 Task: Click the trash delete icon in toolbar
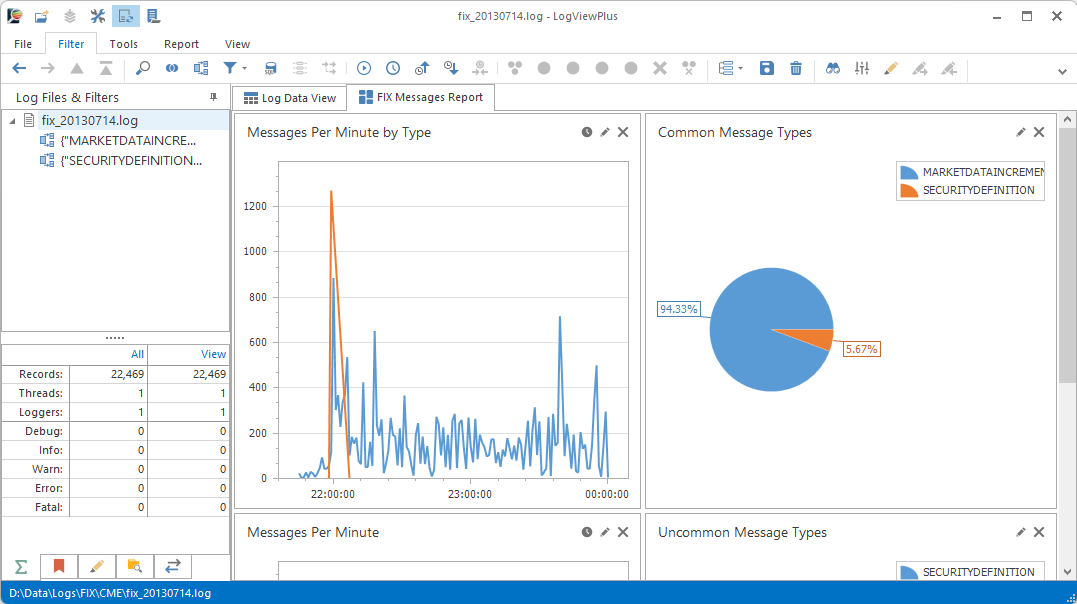click(x=795, y=68)
